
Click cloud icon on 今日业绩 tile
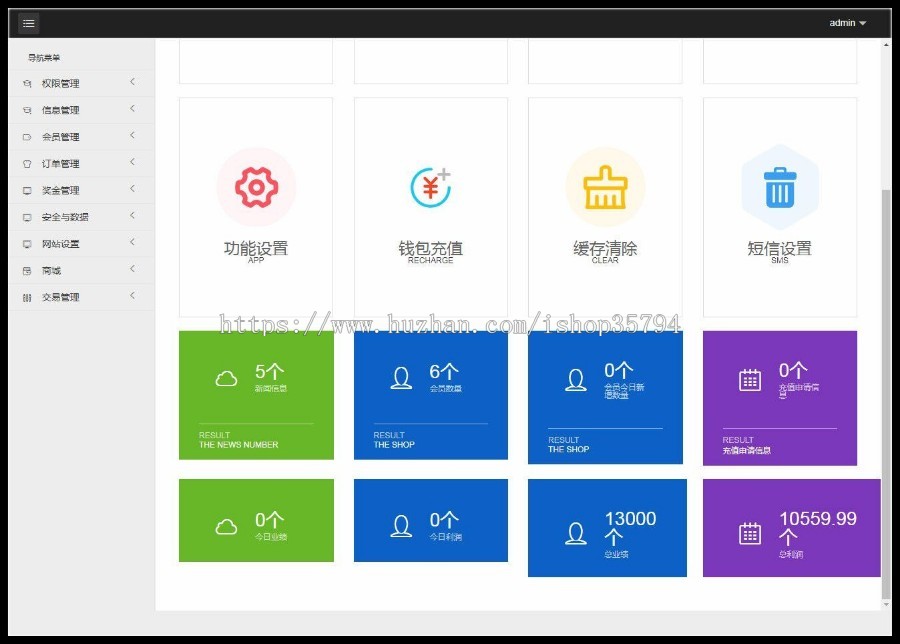pos(226,527)
